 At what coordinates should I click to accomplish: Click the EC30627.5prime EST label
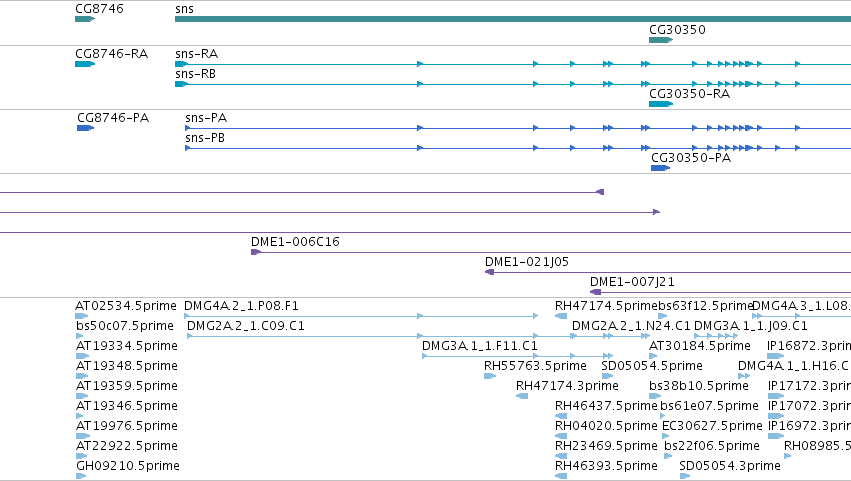tap(712, 426)
